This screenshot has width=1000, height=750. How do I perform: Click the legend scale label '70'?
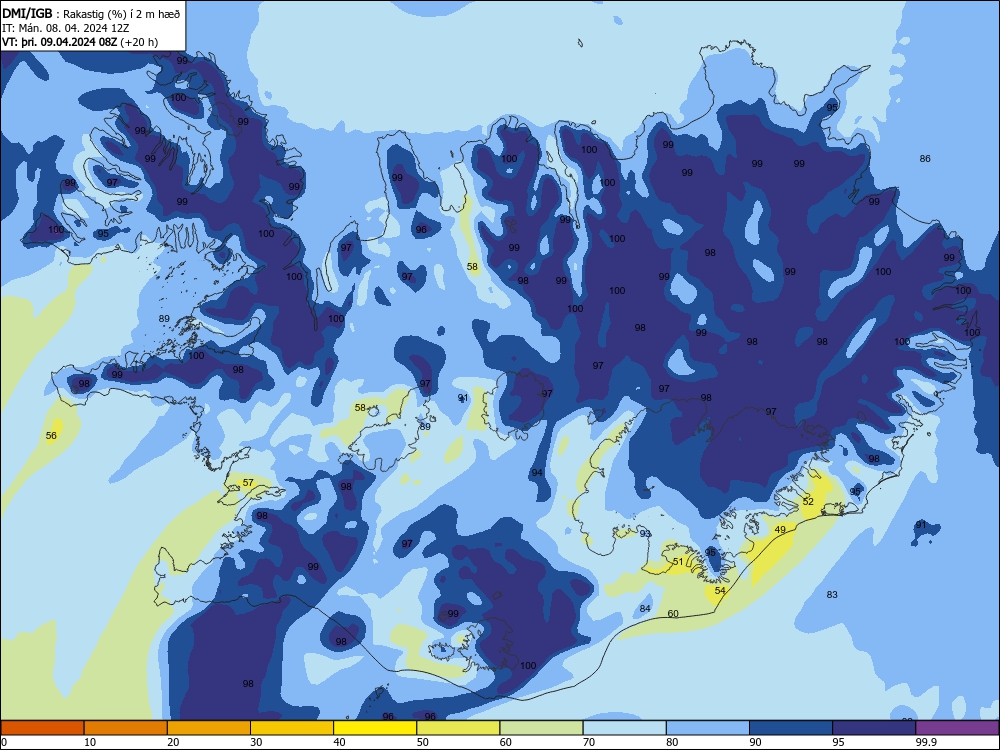point(589,742)
